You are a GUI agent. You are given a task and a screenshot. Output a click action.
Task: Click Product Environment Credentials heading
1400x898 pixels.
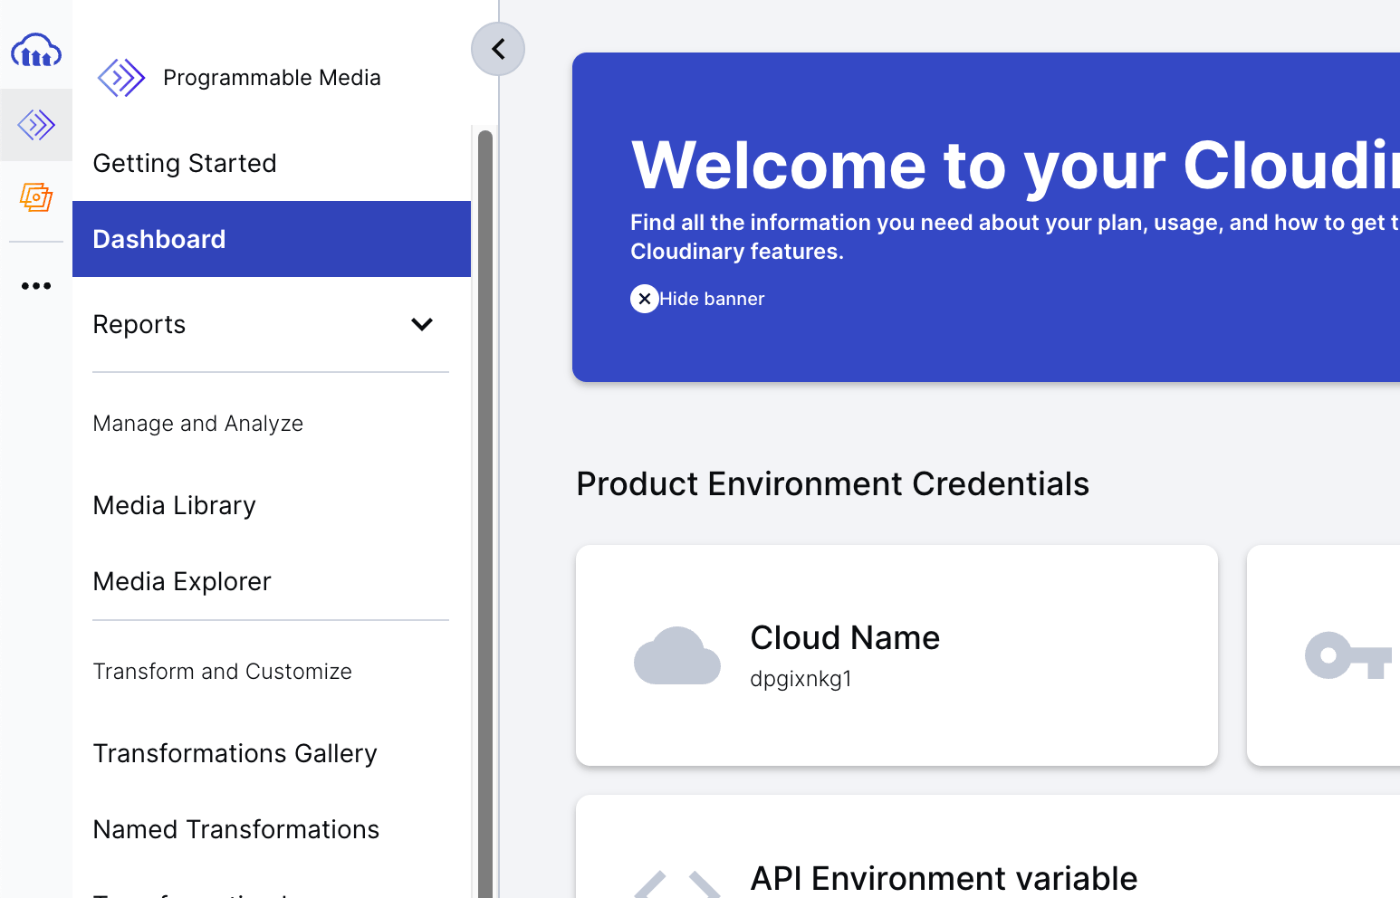pyautogui.click(x=833, y=484)
